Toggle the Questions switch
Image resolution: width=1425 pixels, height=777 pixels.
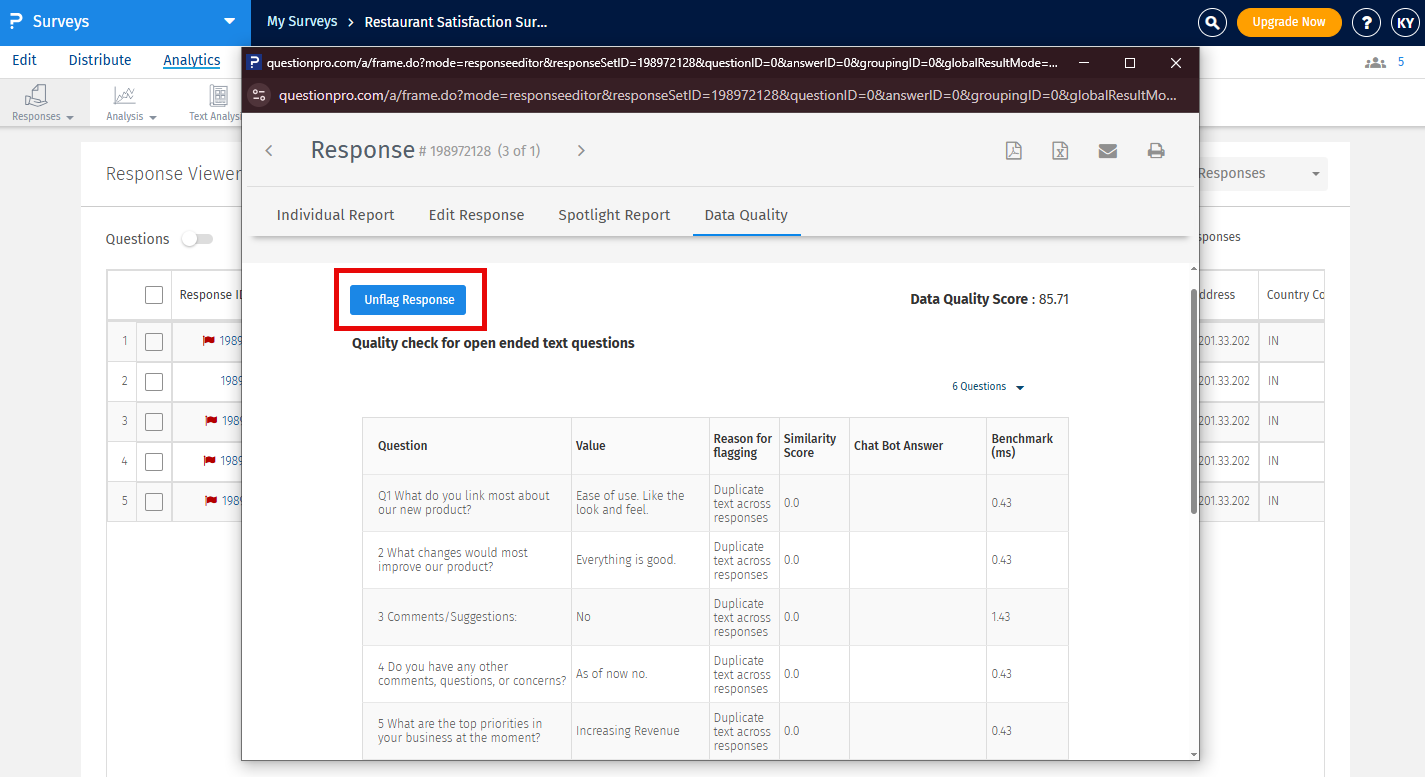click(196, 239)
